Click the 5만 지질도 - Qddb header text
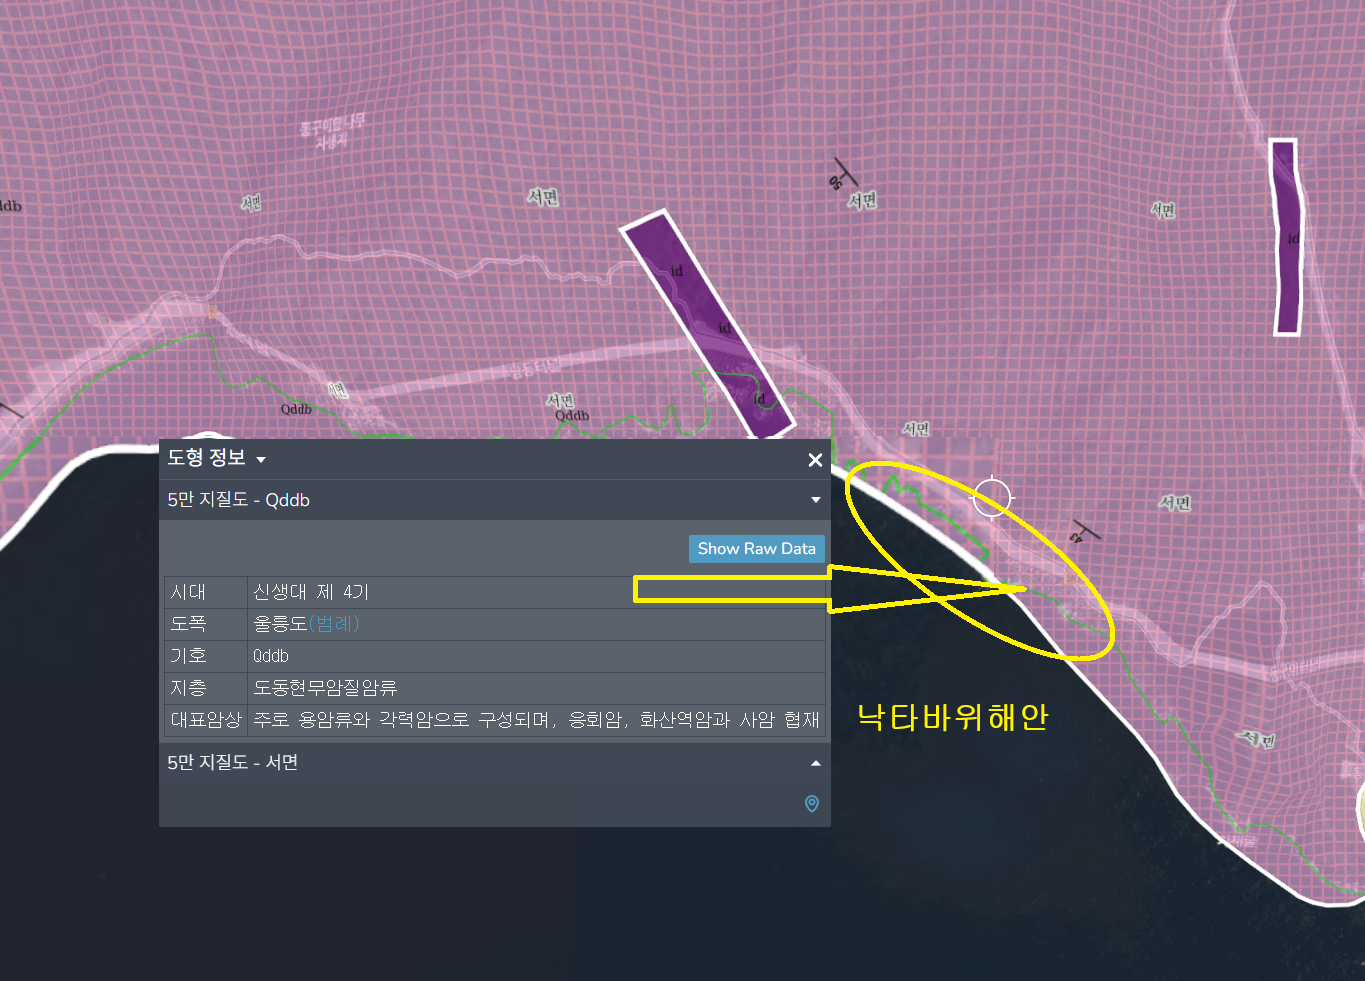This screenshot has height=981, width=1365. (x=238, y=500)
